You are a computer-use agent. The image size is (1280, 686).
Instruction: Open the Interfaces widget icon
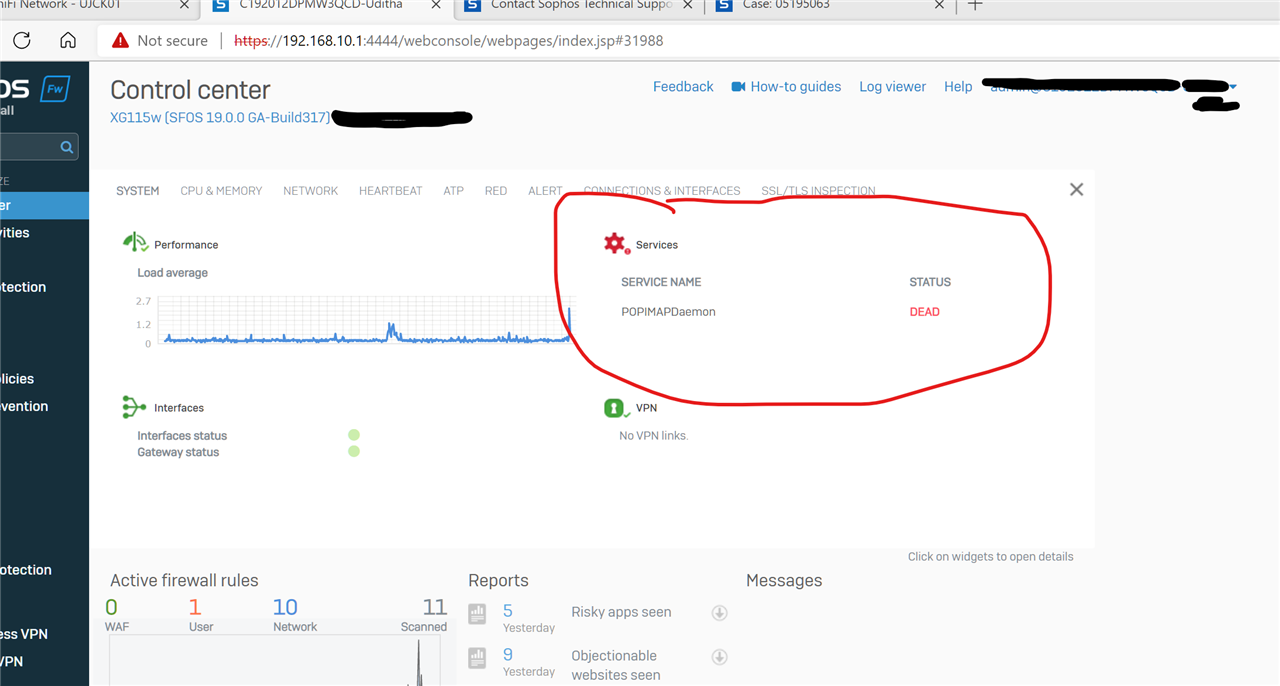[x=134, y=407]
